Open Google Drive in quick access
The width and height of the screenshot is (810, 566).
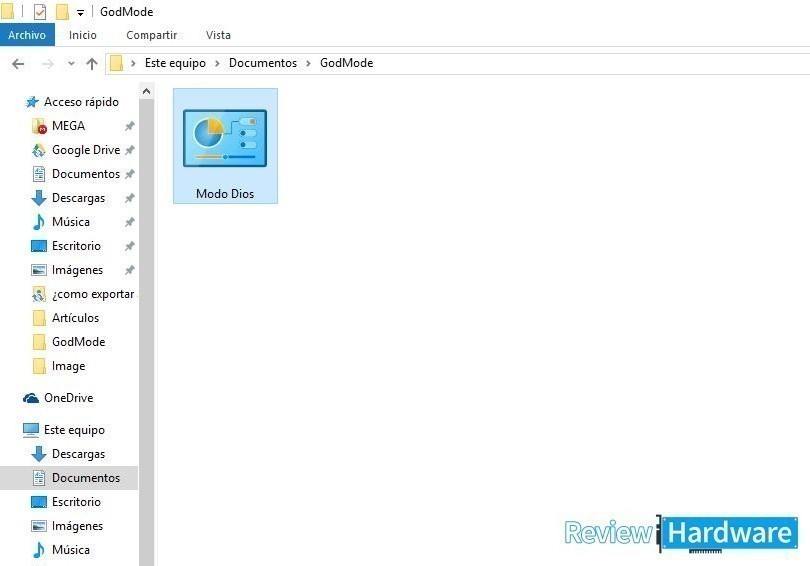[x=86, y=150]
